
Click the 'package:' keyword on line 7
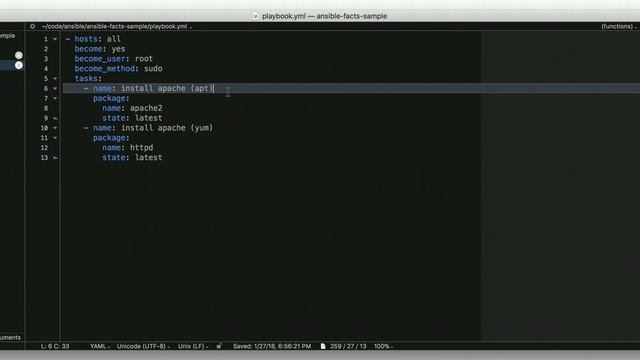click(111, 98)
